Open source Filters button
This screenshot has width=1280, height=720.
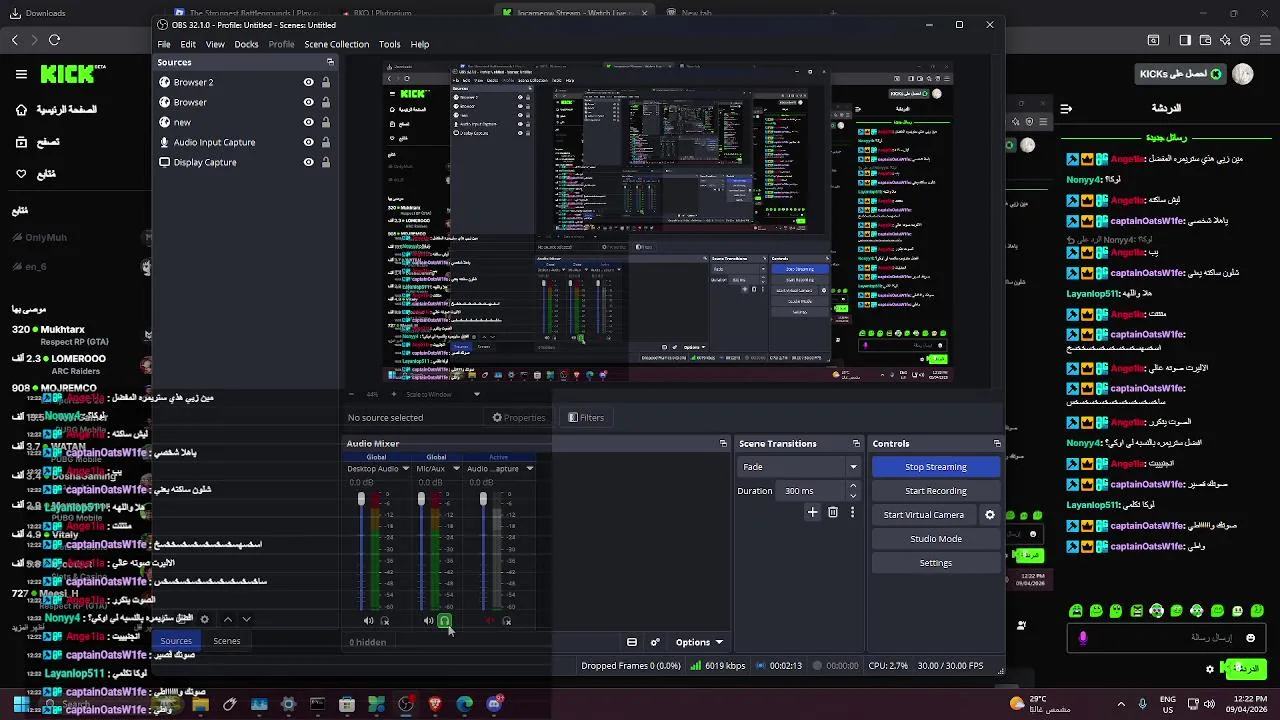tap(586, 418)
